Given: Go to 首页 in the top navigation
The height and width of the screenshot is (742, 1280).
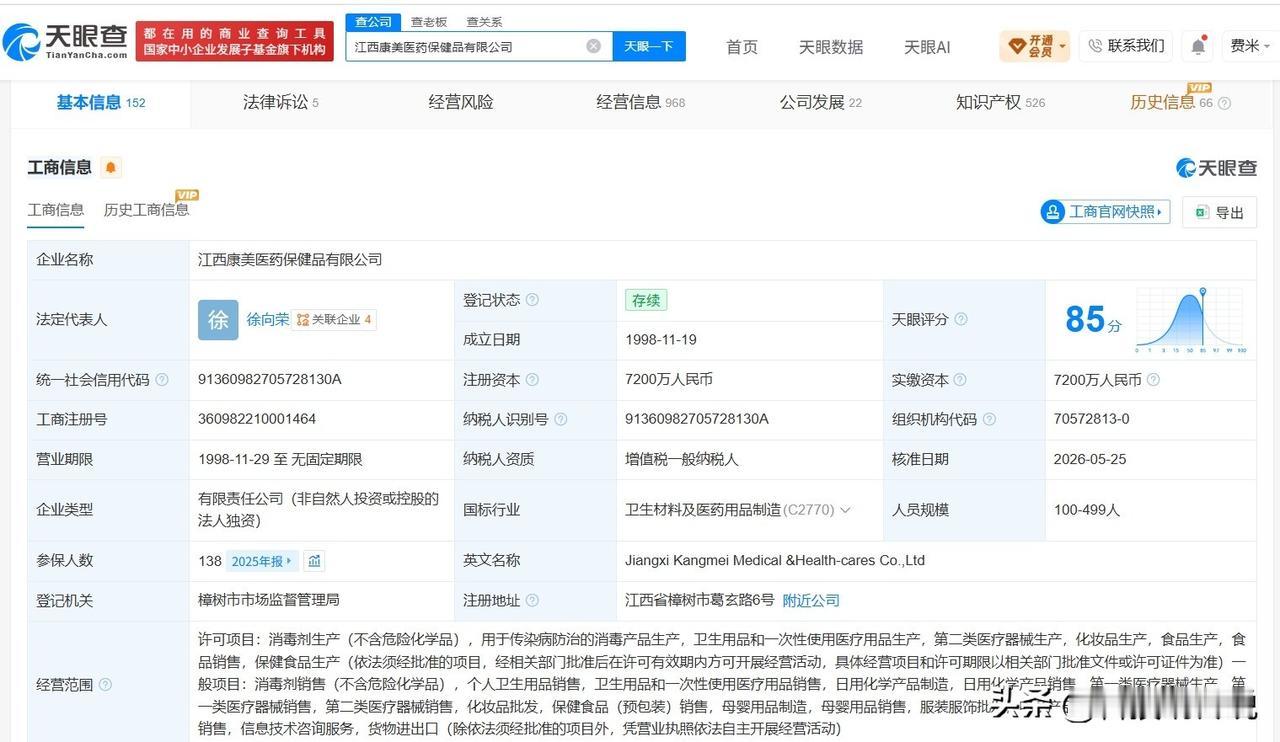Looking at the screenshot, I should (x=742, y=47).
